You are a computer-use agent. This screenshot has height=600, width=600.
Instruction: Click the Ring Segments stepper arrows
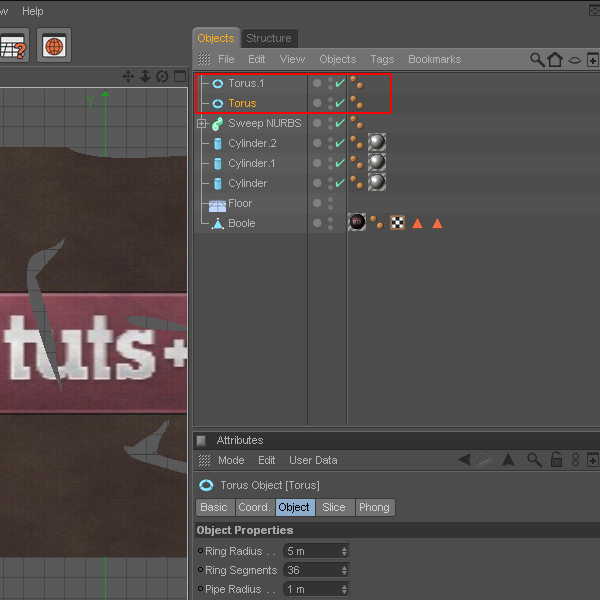(344, 570)
